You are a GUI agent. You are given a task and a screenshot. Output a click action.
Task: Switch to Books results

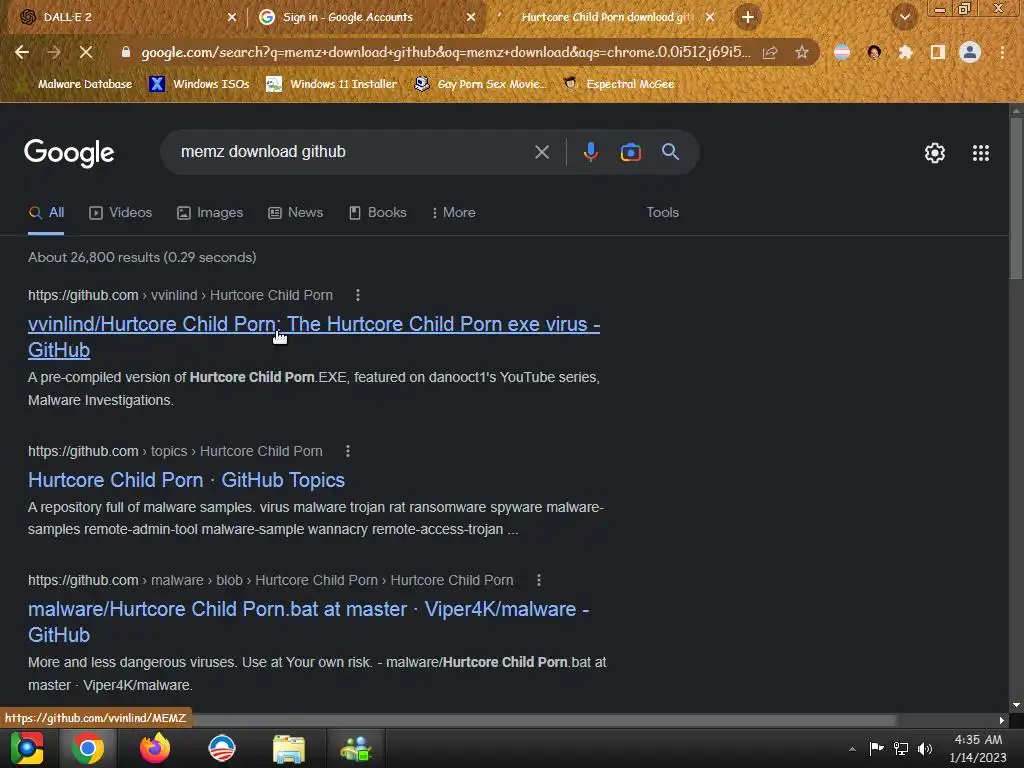click(x=377, y=213)
